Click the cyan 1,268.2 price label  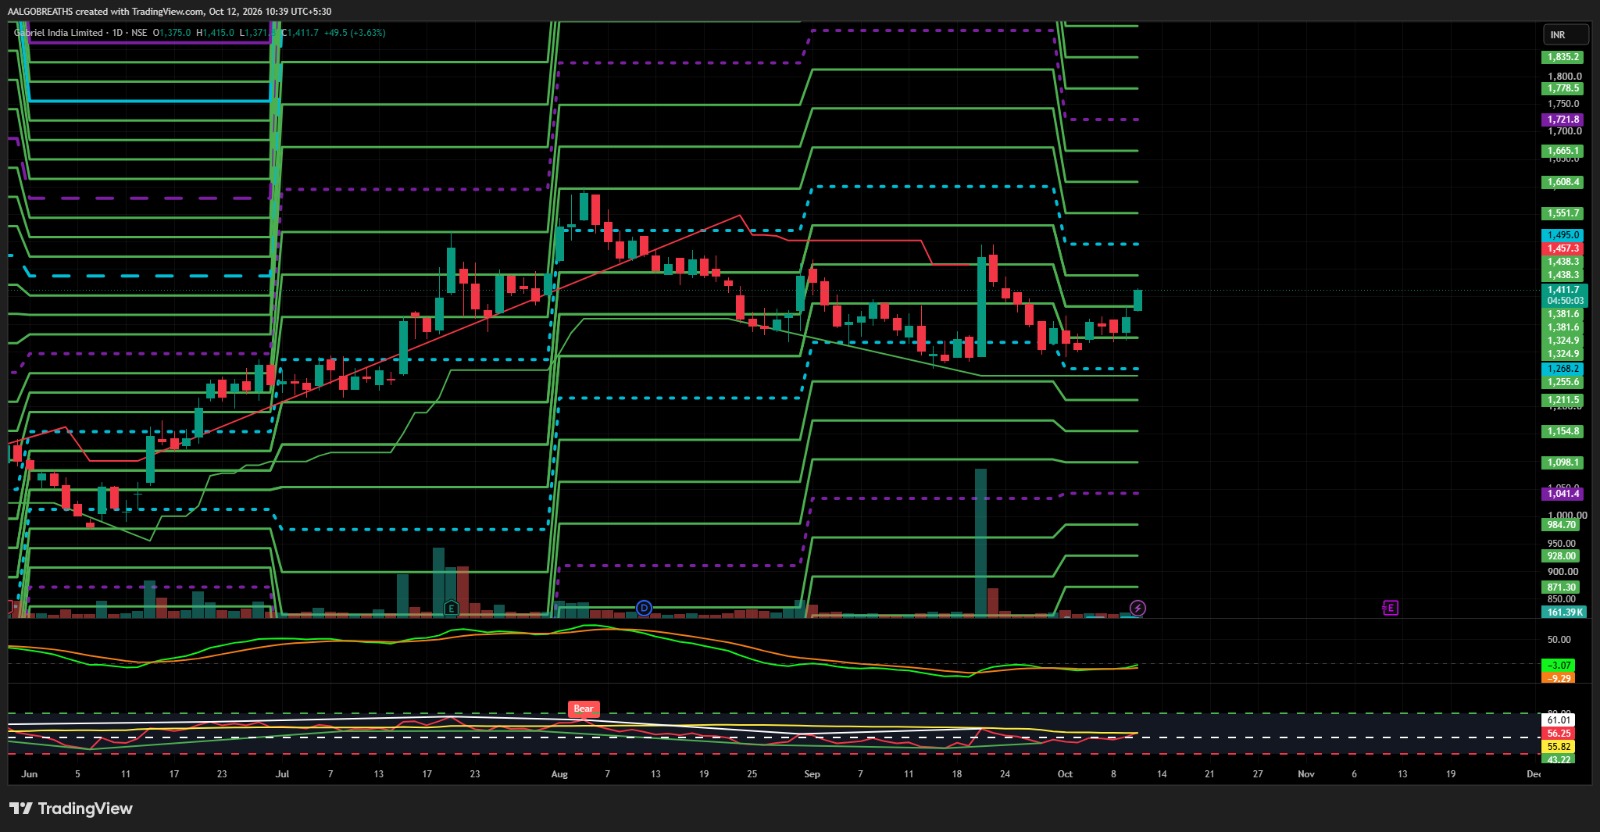coord(1564,369)
